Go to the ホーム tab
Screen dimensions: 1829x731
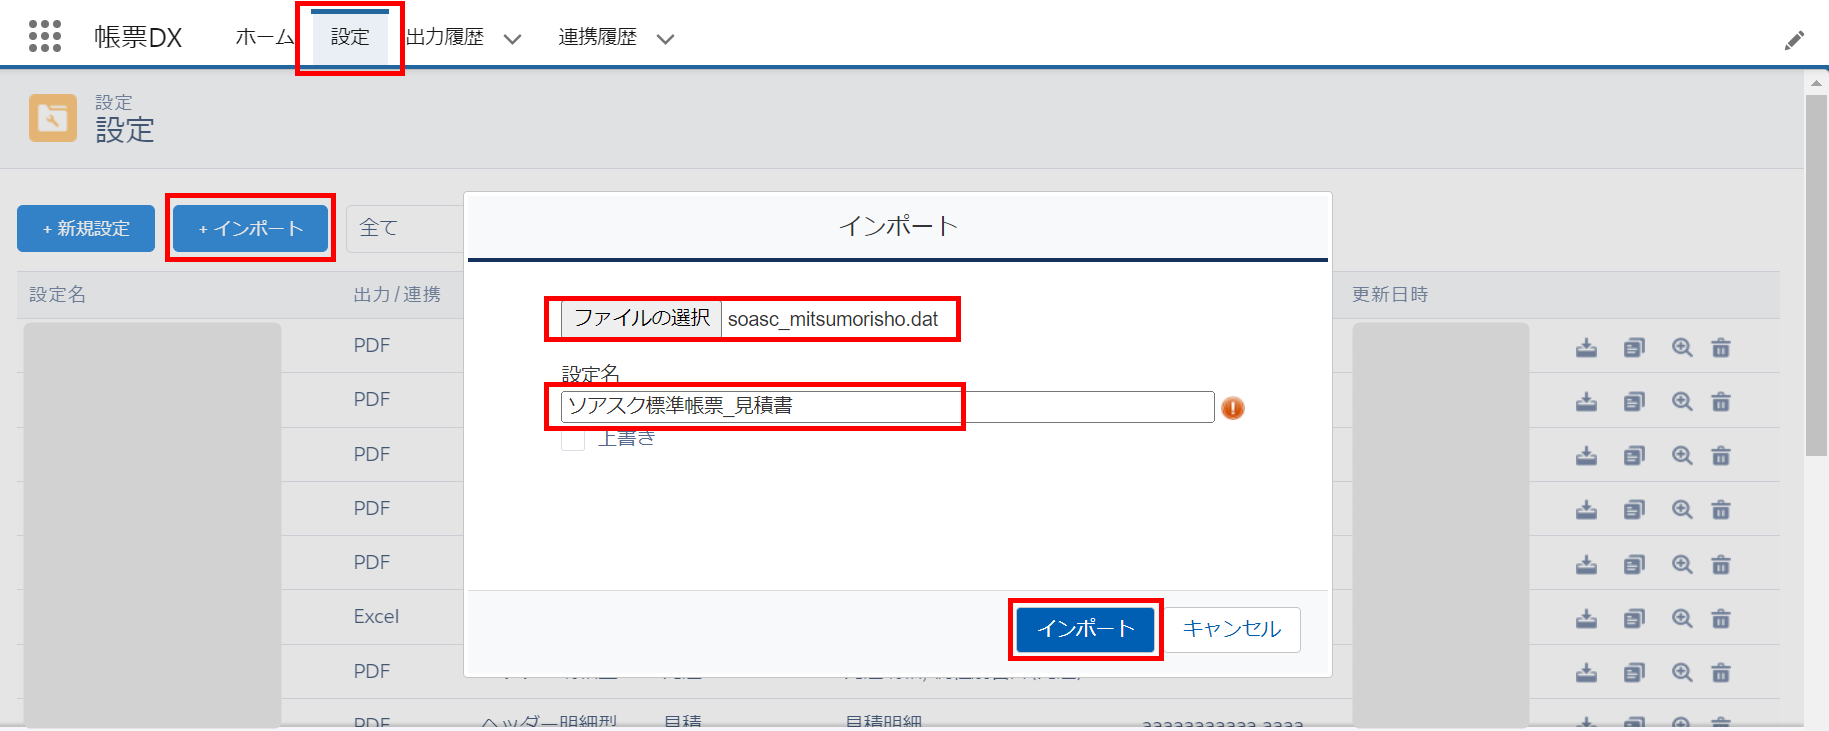(x=264, y=37)
